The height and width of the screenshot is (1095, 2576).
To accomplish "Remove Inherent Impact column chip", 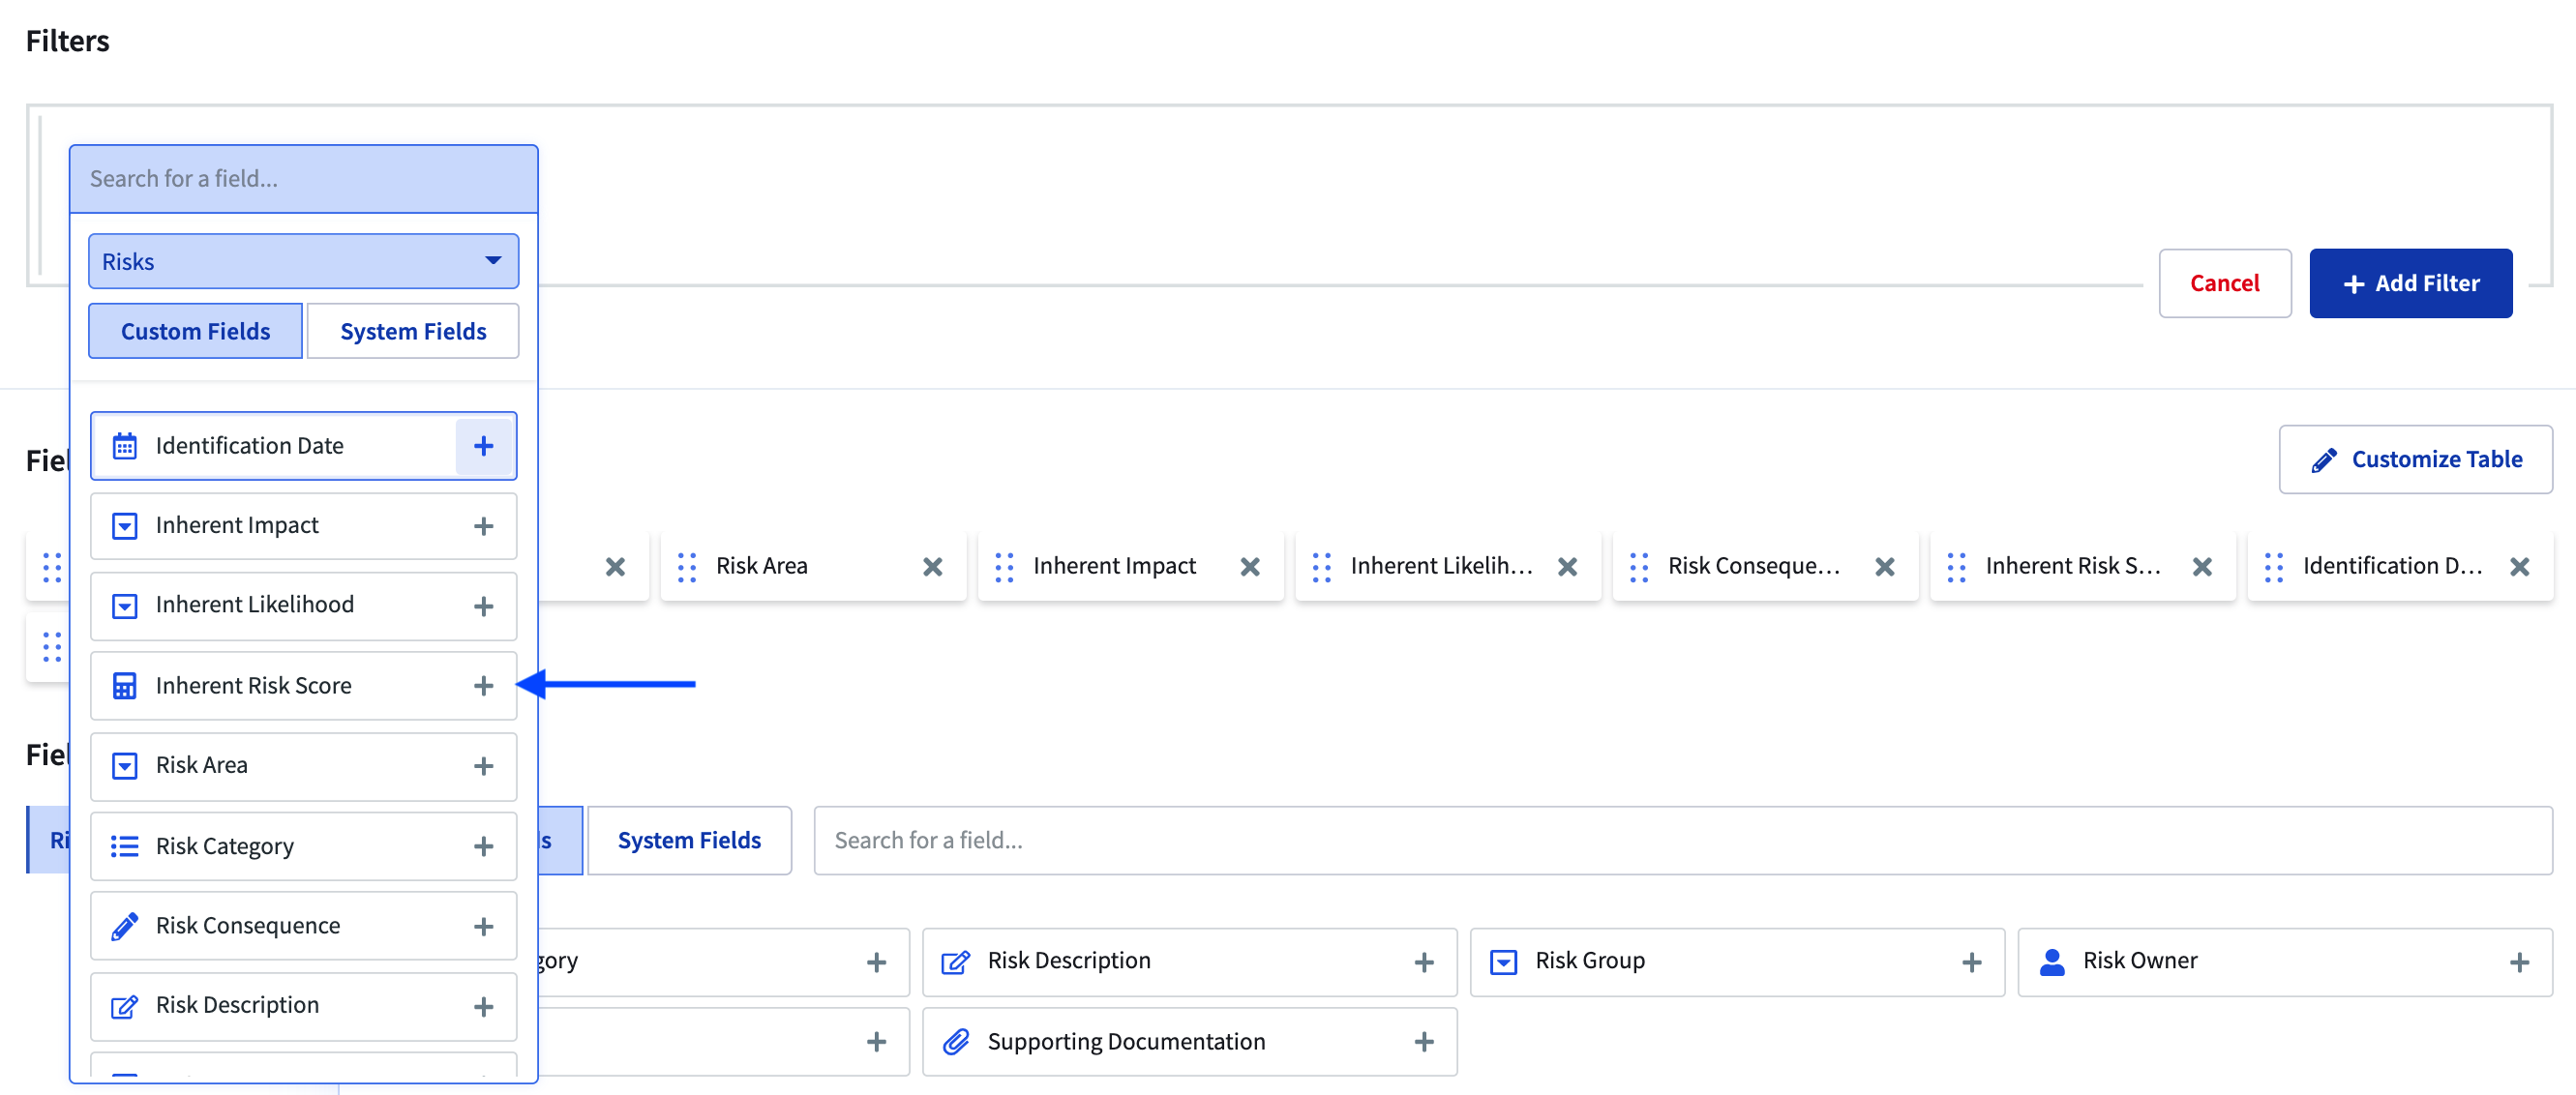I will [x=1249, y=567].
